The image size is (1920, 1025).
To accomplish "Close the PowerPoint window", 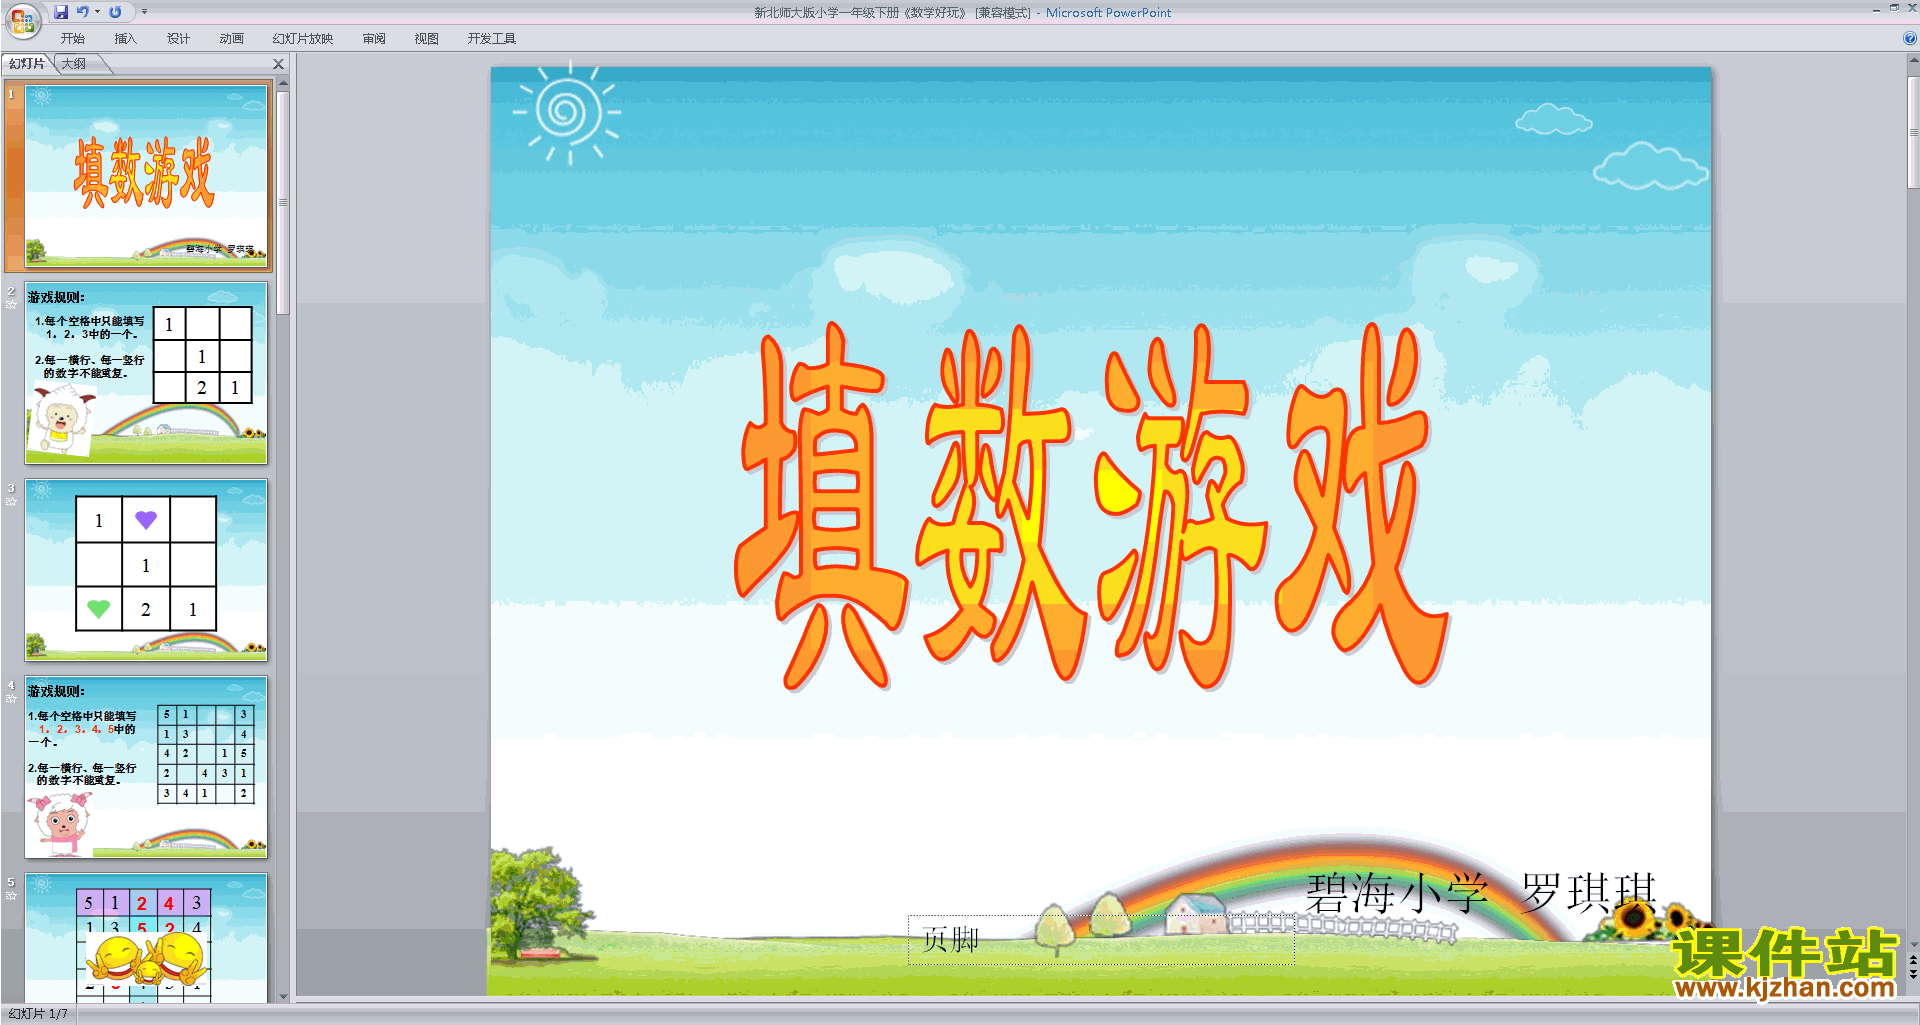I will 1912,8.
